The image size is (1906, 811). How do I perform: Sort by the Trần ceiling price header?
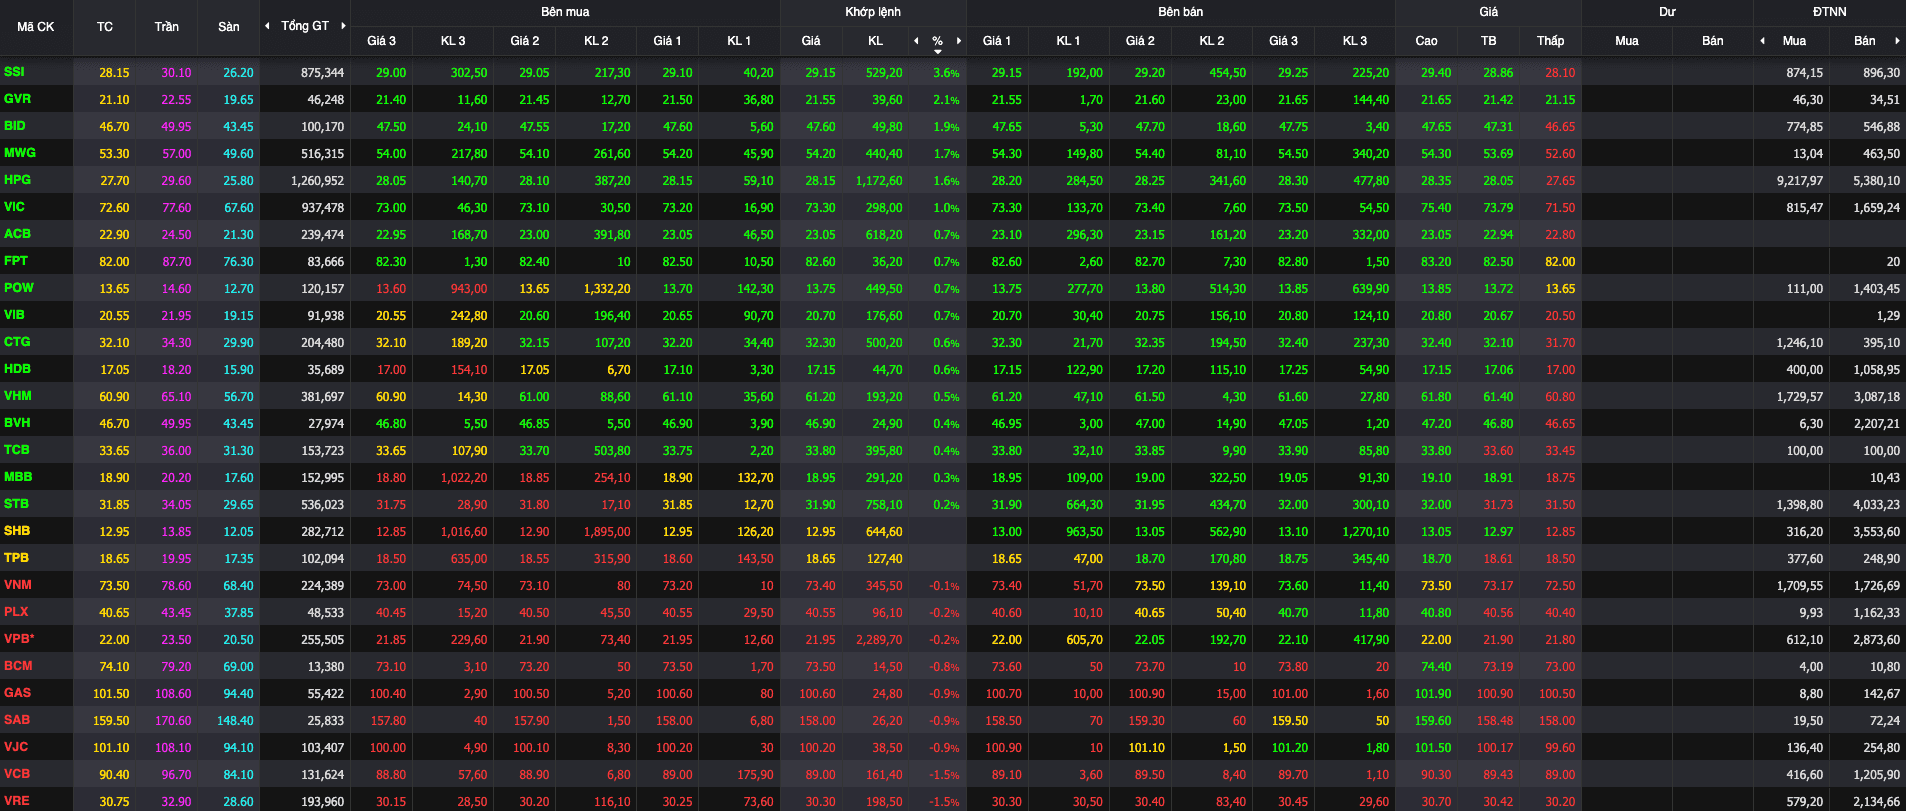pos(167,27)
